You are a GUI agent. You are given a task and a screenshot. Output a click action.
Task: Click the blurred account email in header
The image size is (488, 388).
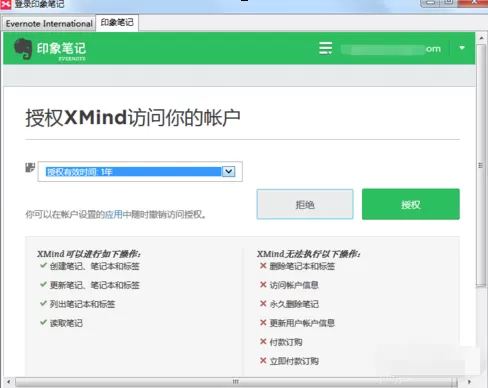(391, 49)
